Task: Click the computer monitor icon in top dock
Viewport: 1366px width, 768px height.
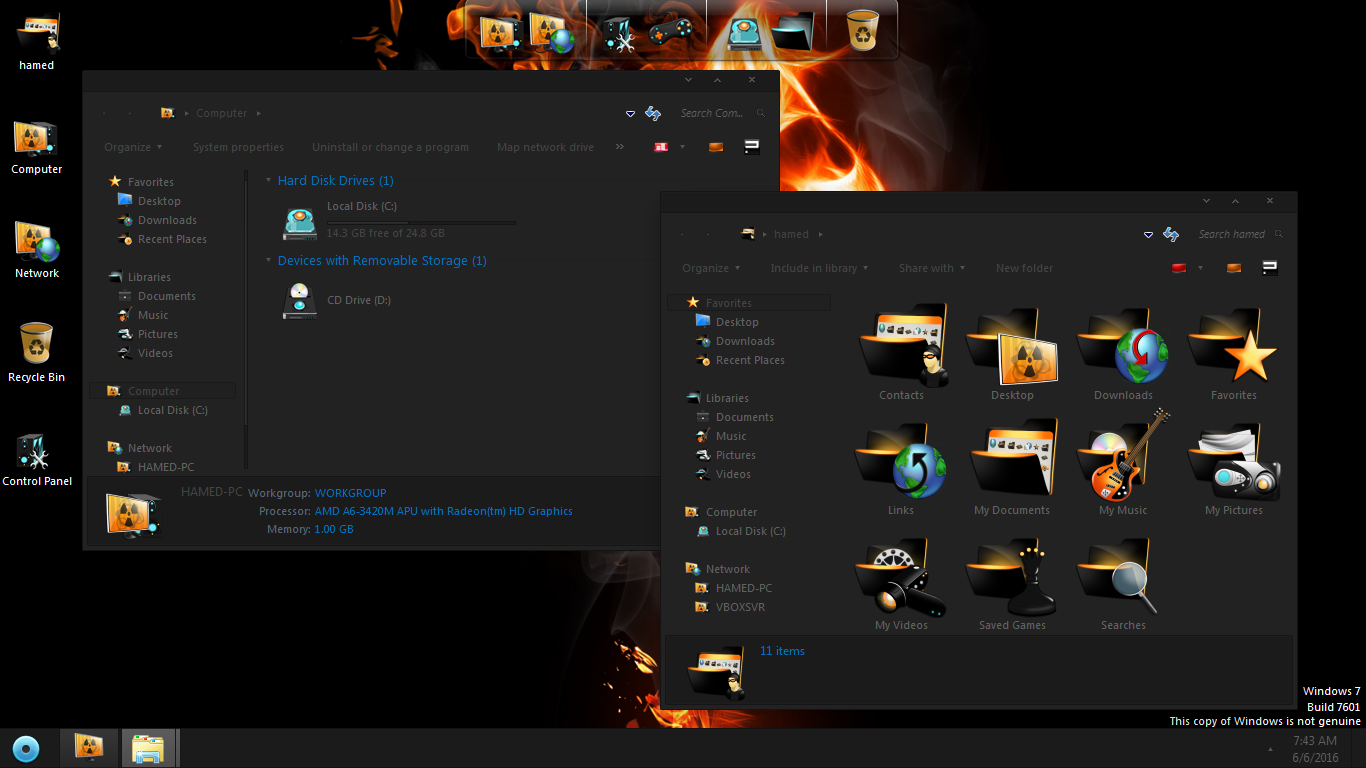Action: [x=500, y=33]
